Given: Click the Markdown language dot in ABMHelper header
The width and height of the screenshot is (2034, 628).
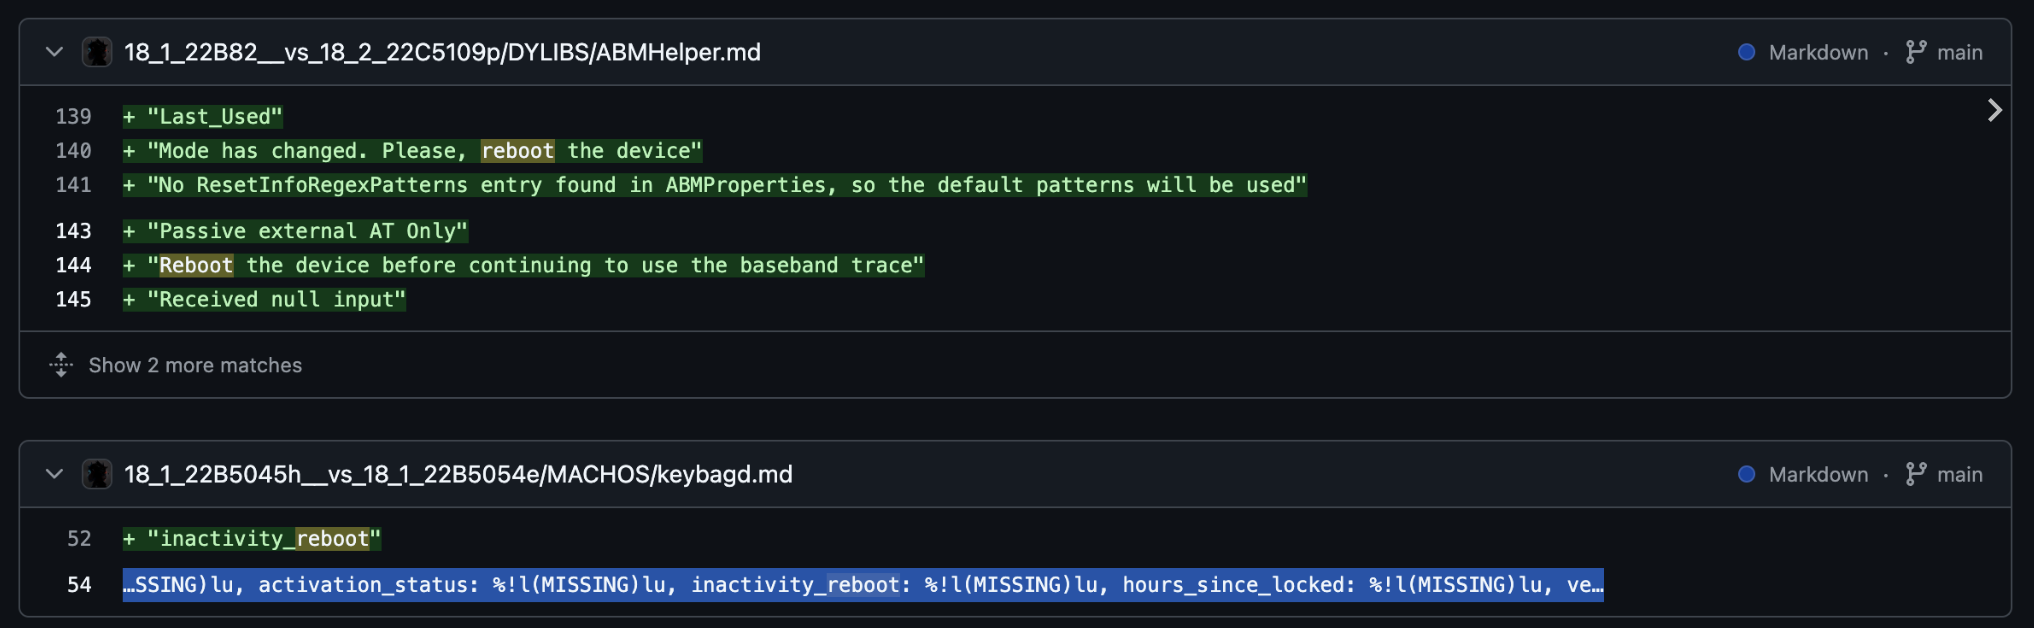Looking at the screenshot, I should [x=1746, y=52].
